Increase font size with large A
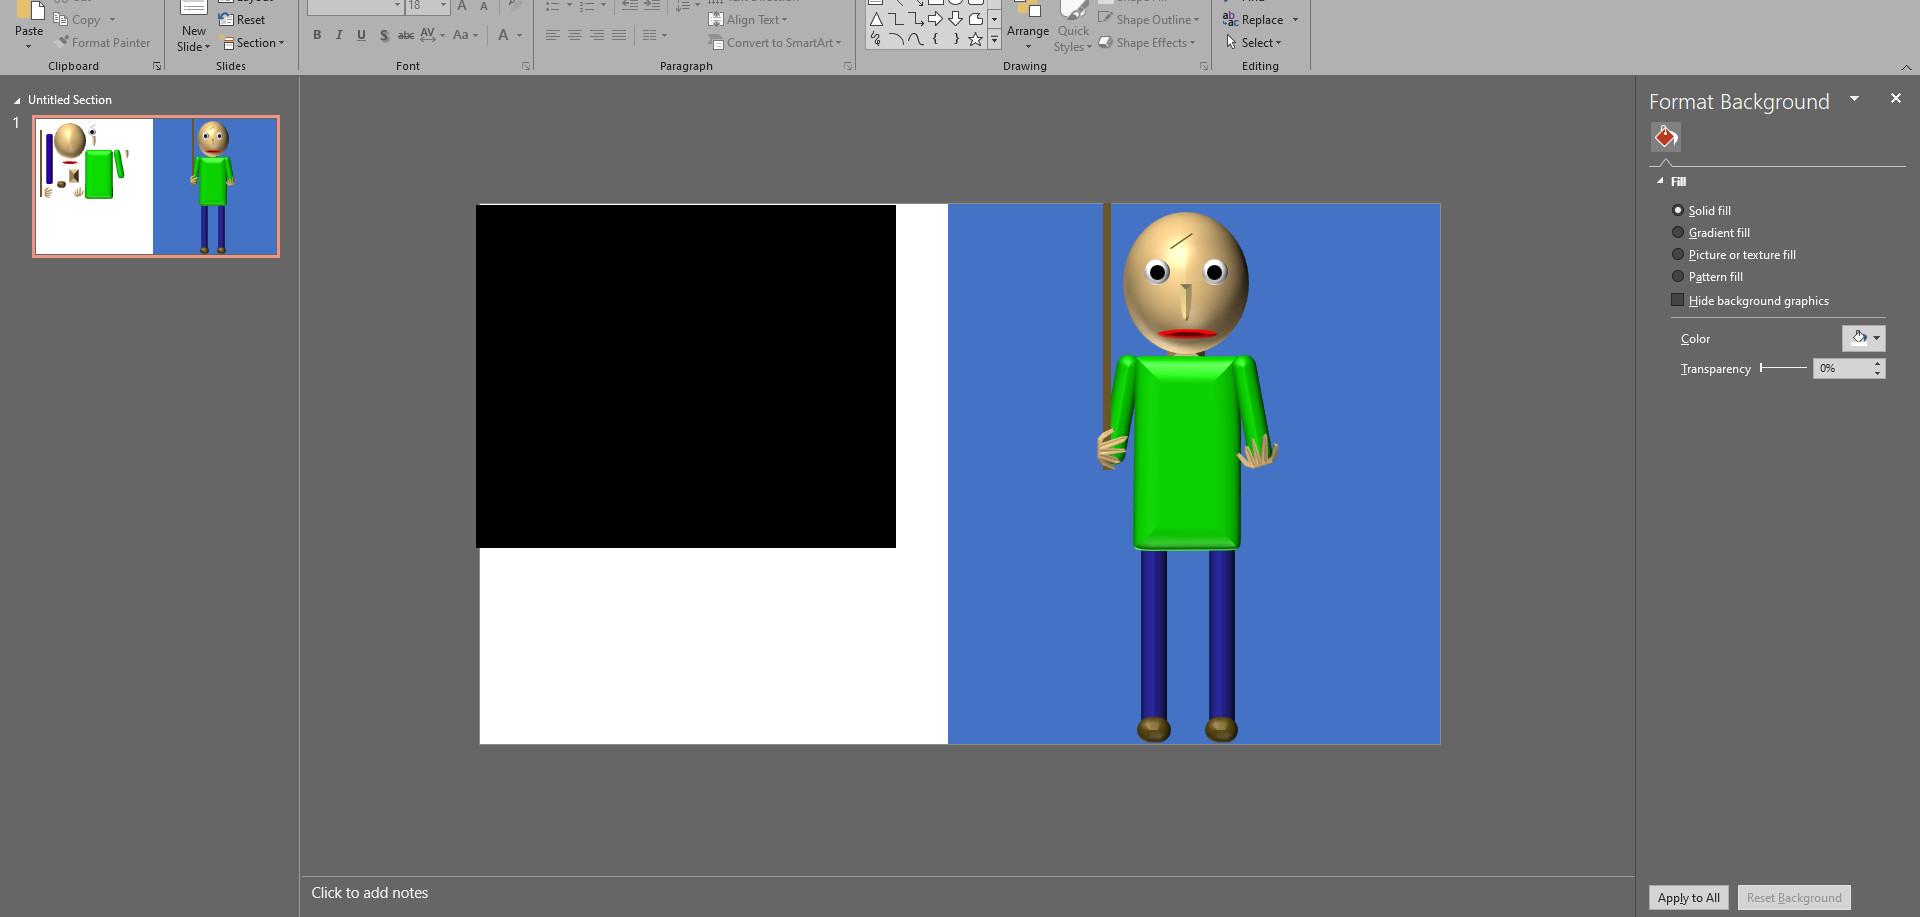 click(x=462, y=6)
